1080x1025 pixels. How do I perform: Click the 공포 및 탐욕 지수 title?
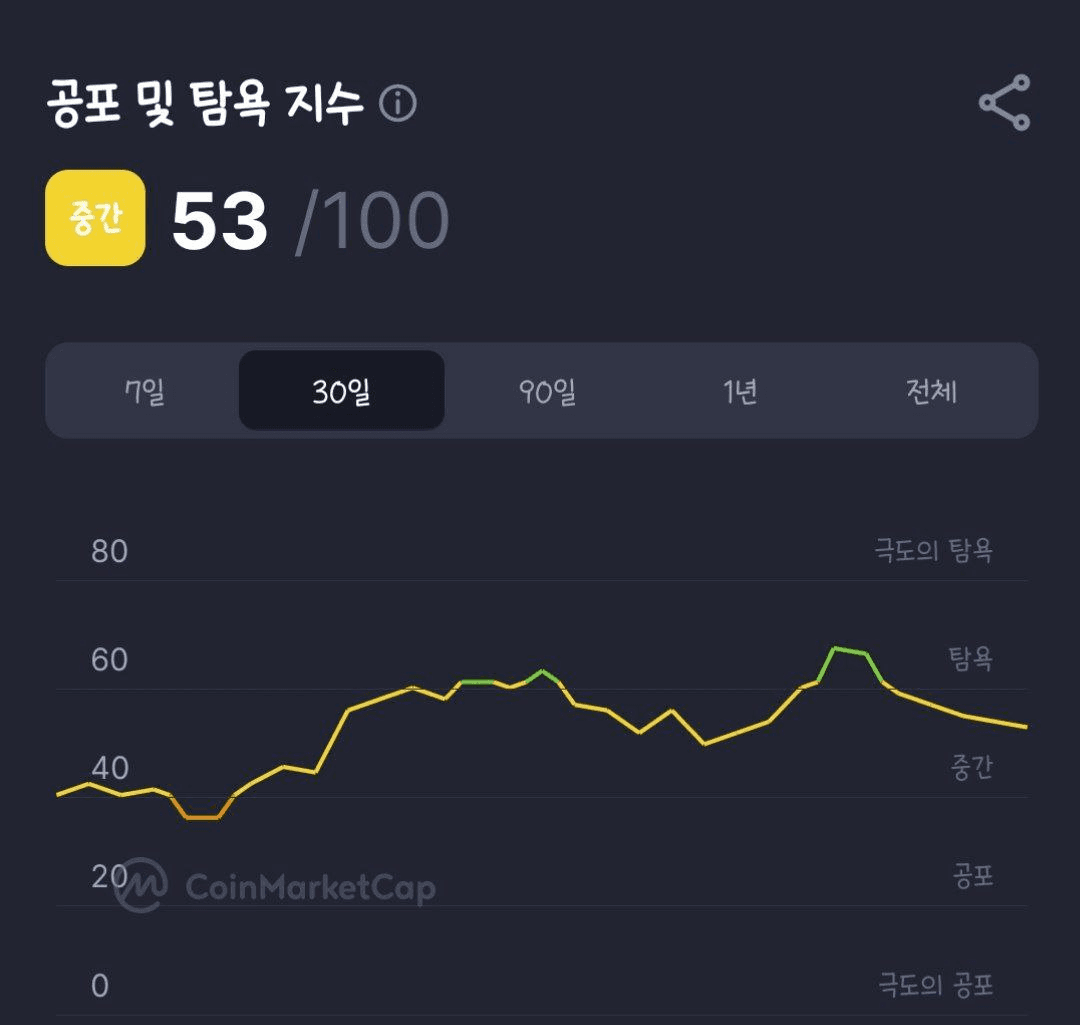coord(205,104)
